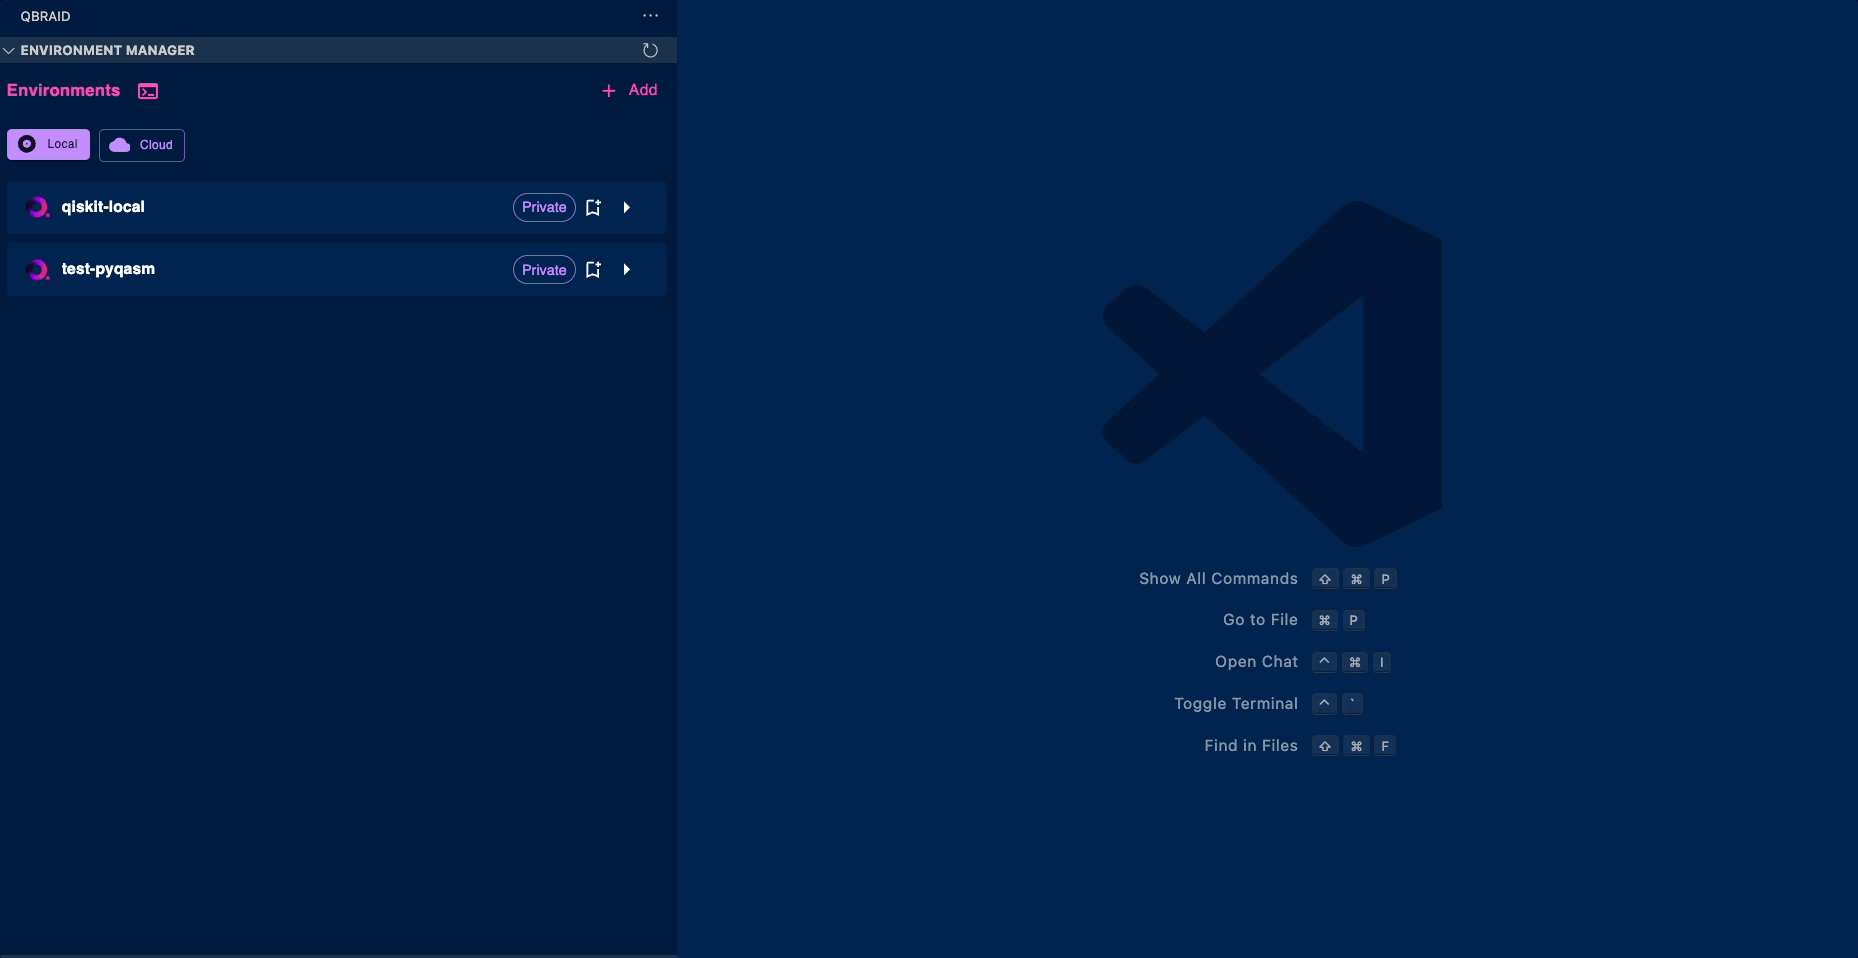Expand the qiskit-local environment row

[x=627, y=207]
